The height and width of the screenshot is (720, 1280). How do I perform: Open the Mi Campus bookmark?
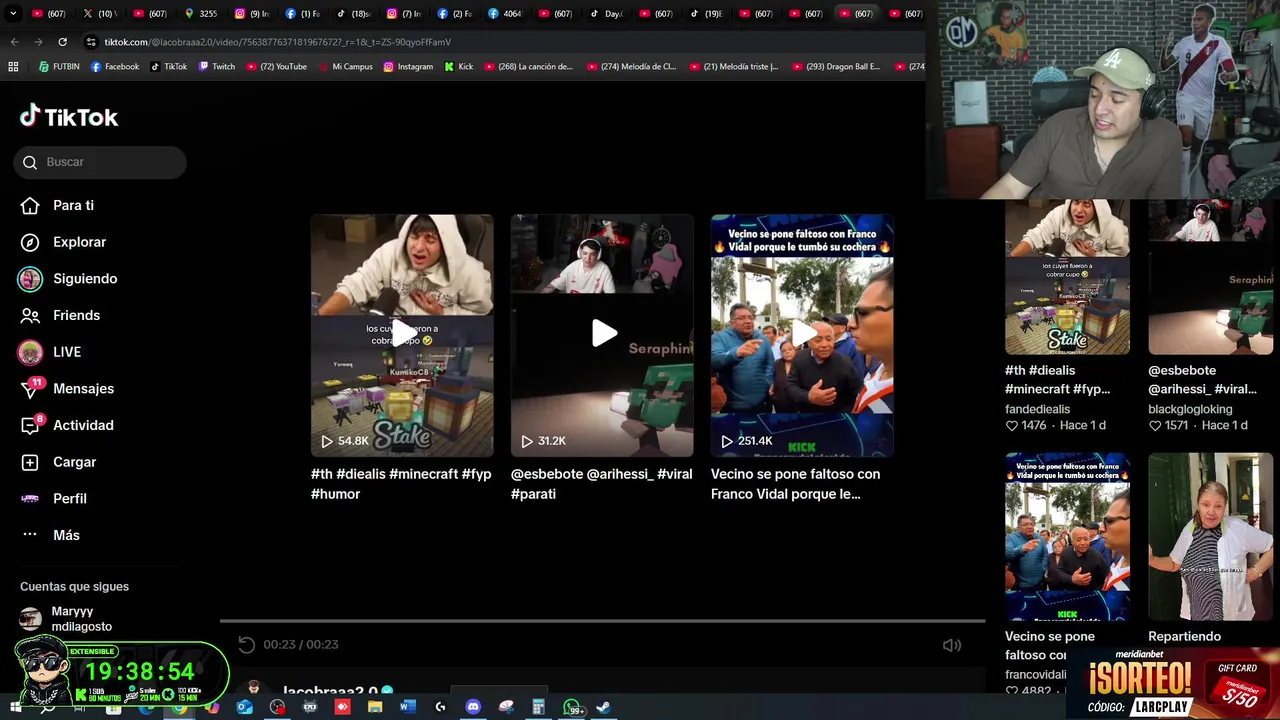(345, 67)
